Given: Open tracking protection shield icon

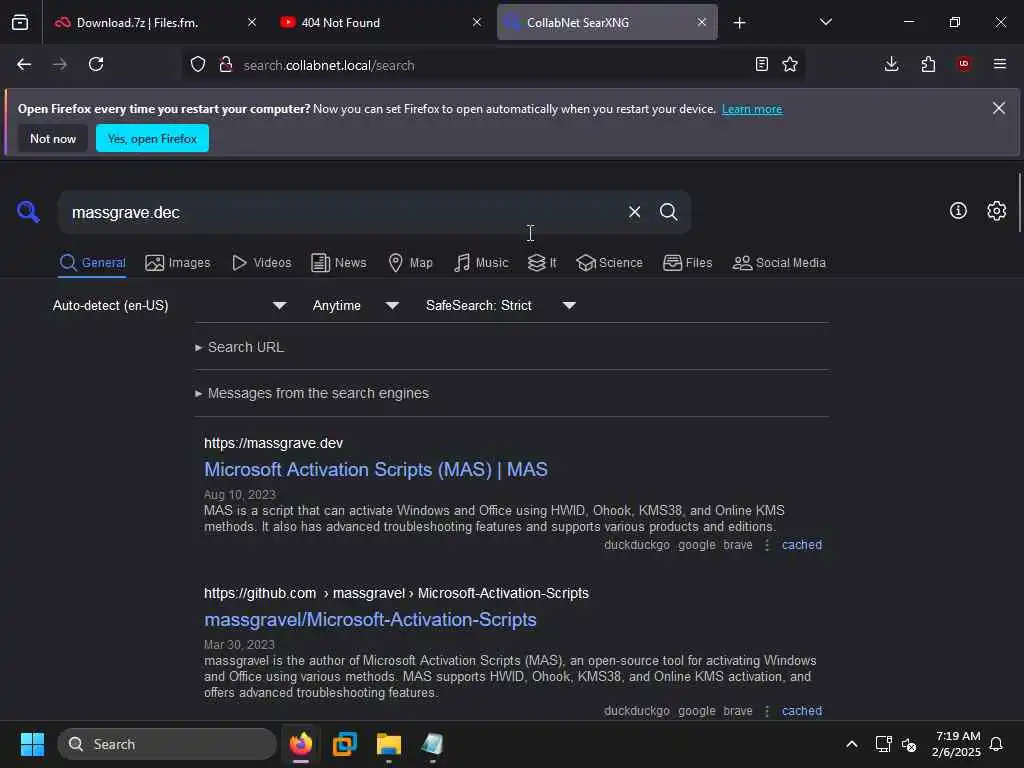Looking at the screenshot, I should point(198,64).
